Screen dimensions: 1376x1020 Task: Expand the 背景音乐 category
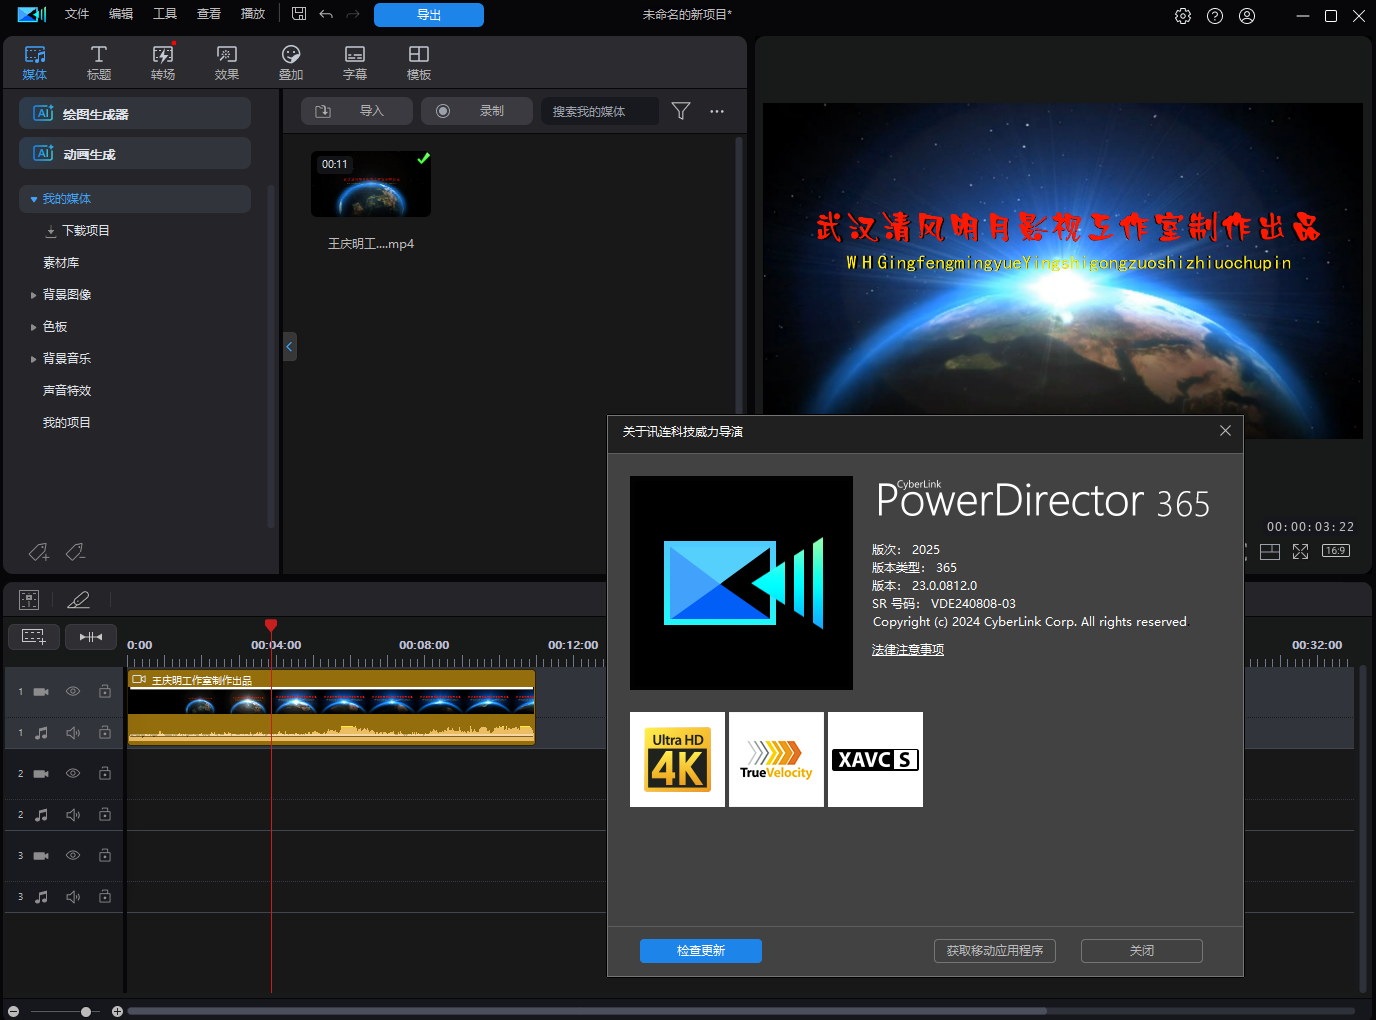34,359
